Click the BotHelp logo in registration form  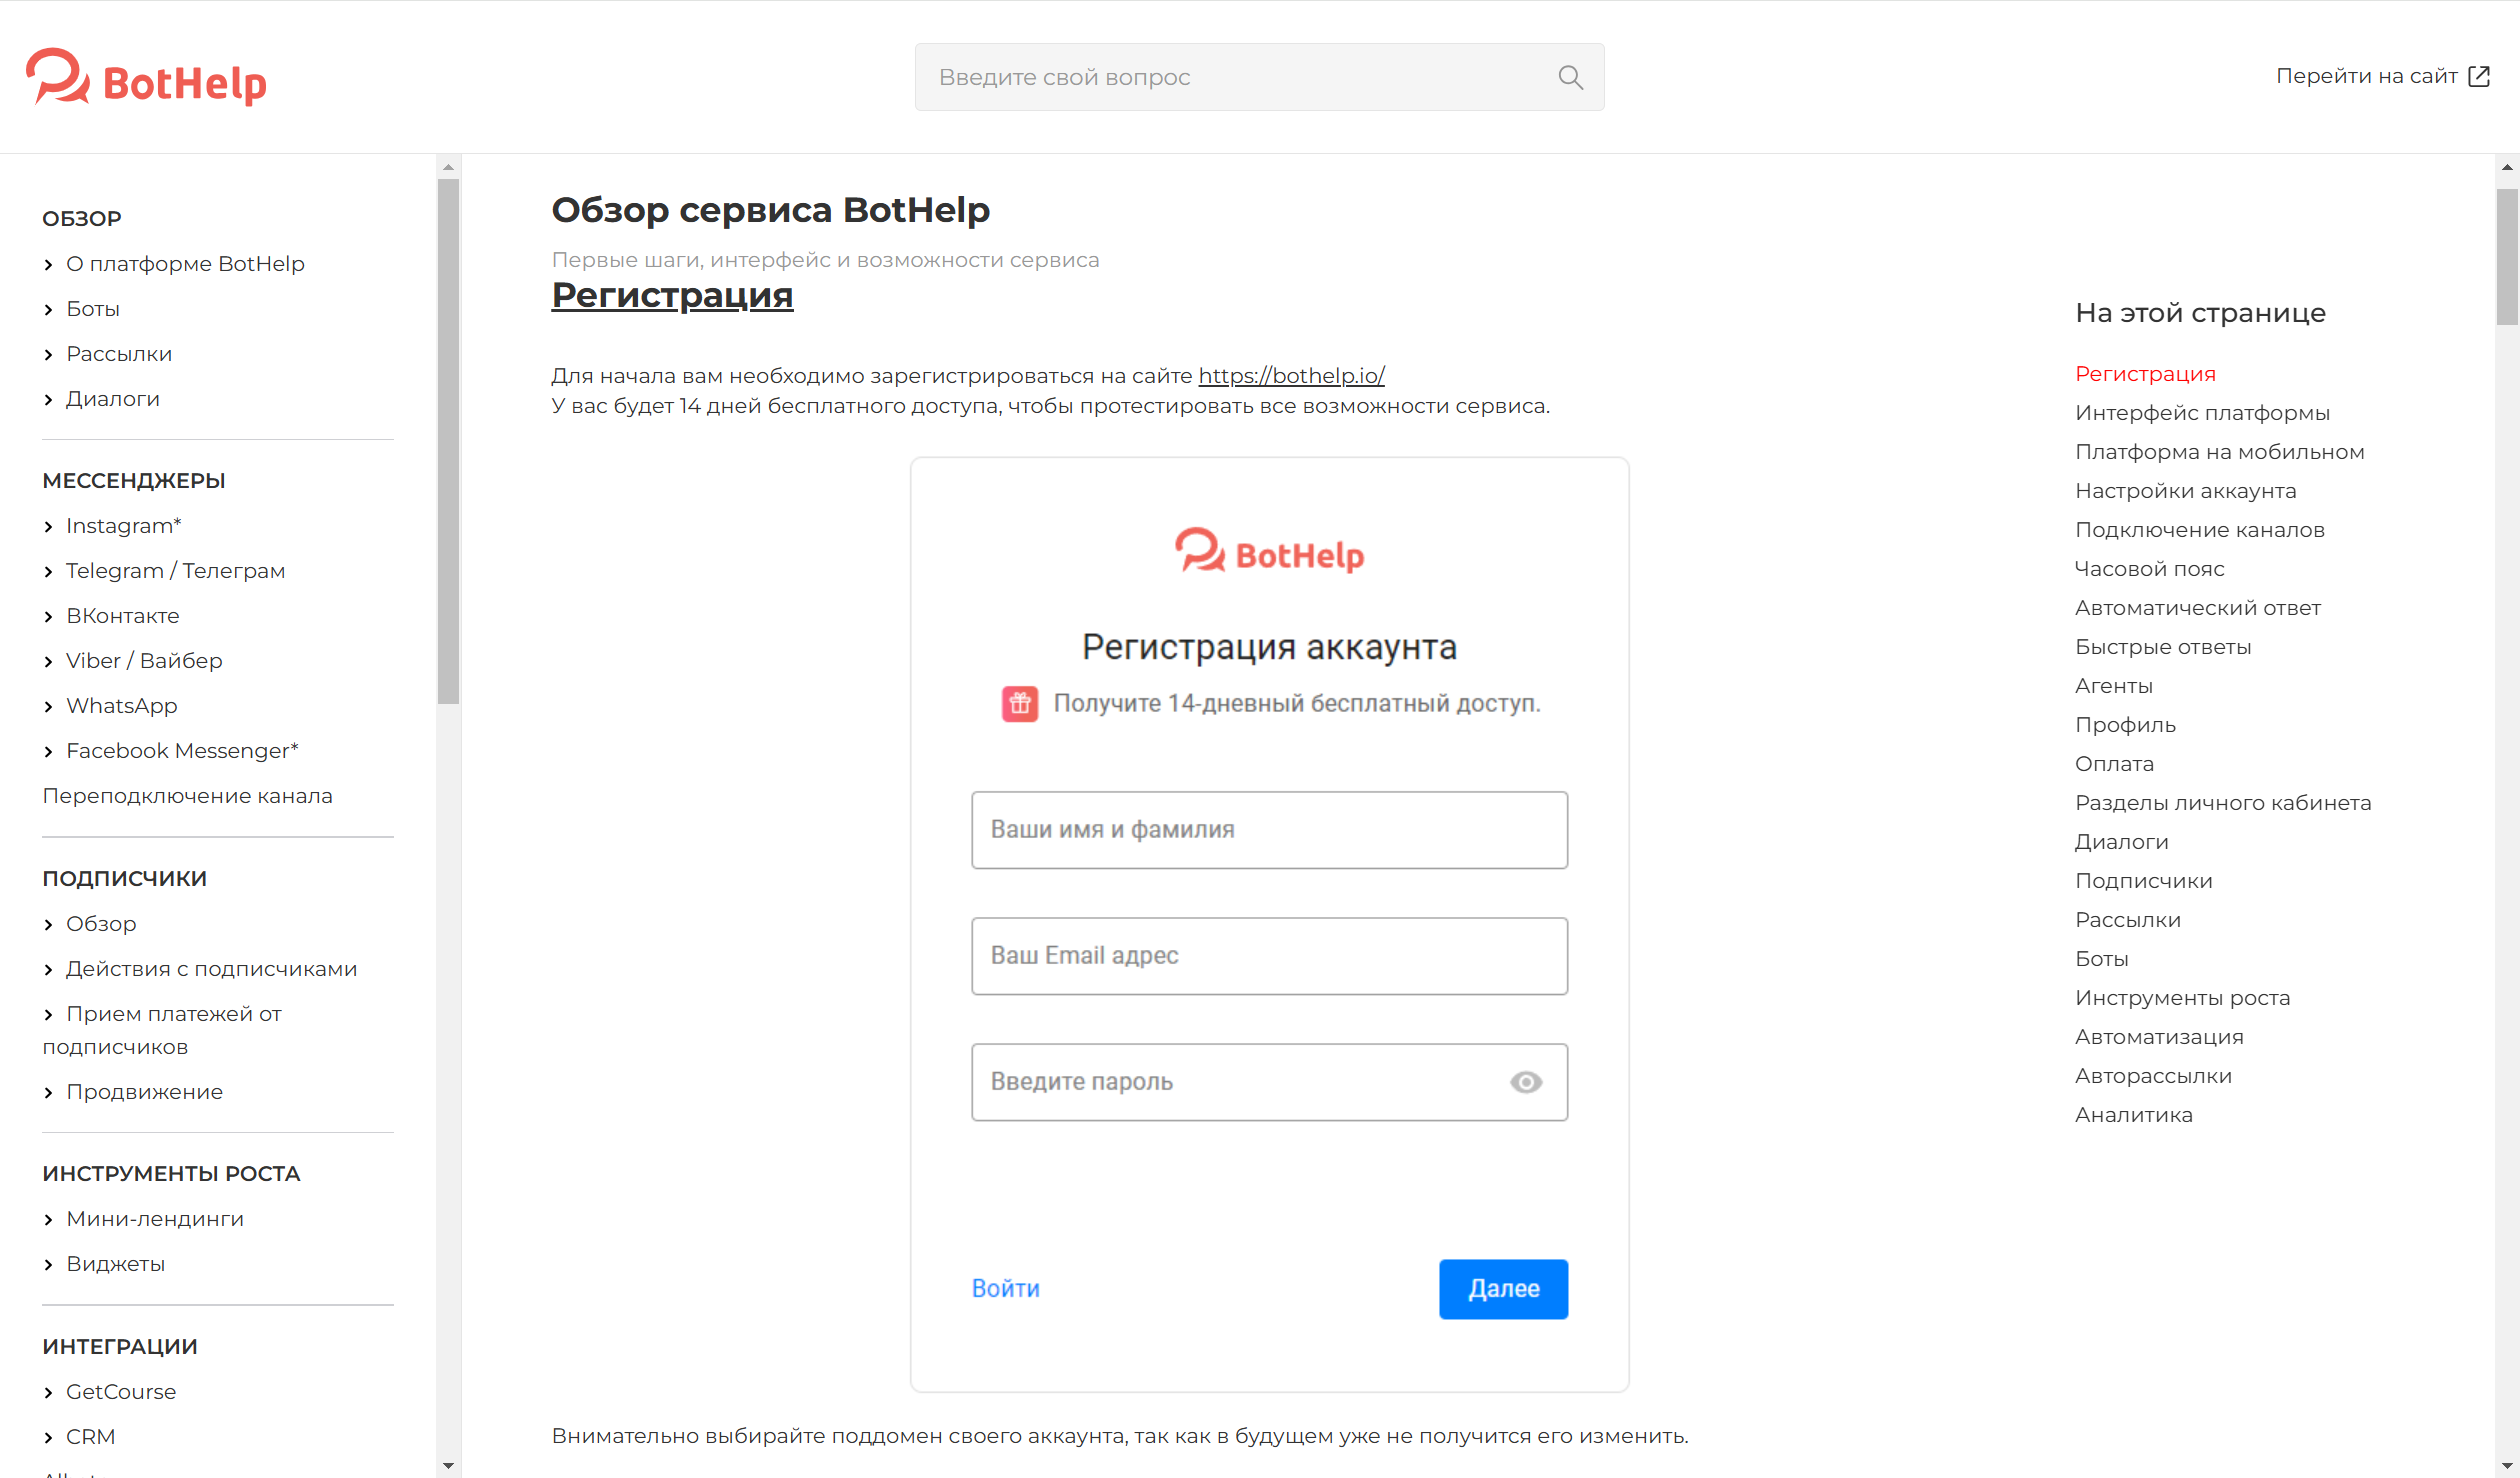pyautogui.click(x=1269, y=552)
